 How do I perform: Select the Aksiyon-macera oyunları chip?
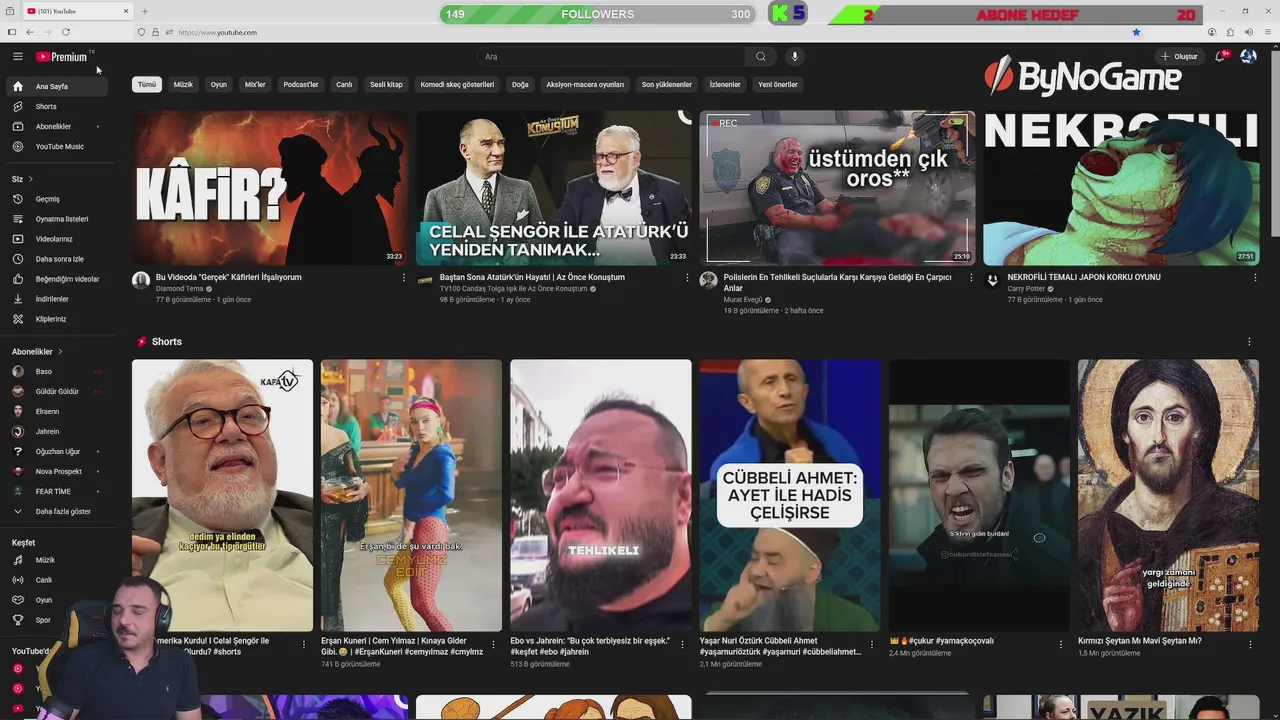click(585, 85)
